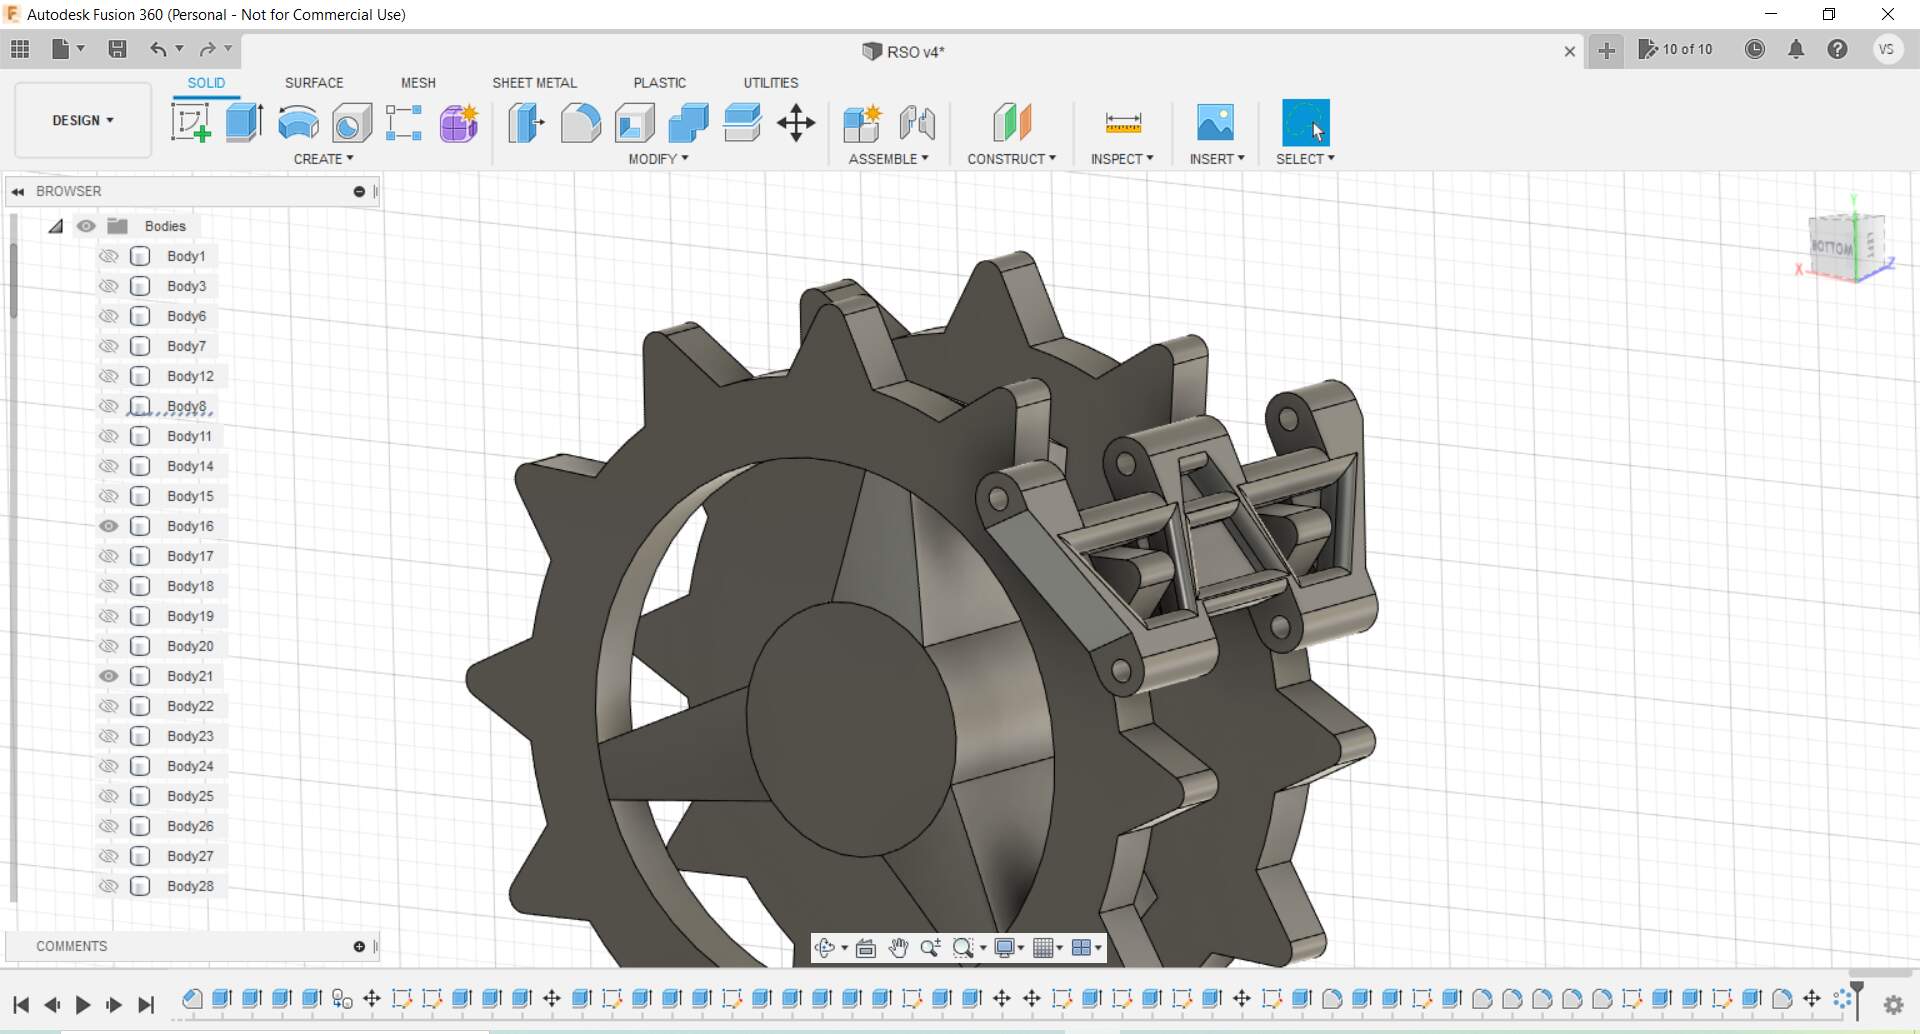Select Body20 in the browser
This screenshot has height=1034, width=1920.
pyautogui.click(x=190, y=646)
